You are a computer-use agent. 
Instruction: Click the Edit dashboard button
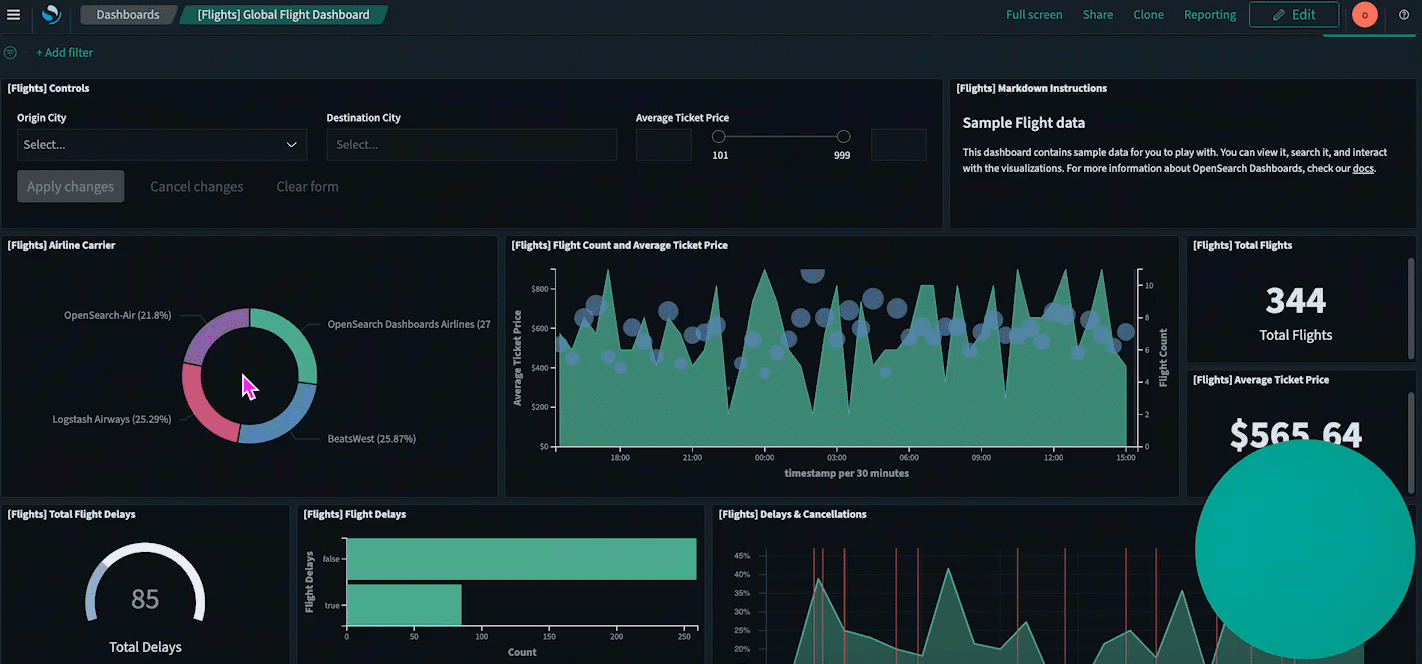(x=1294, y=15)
